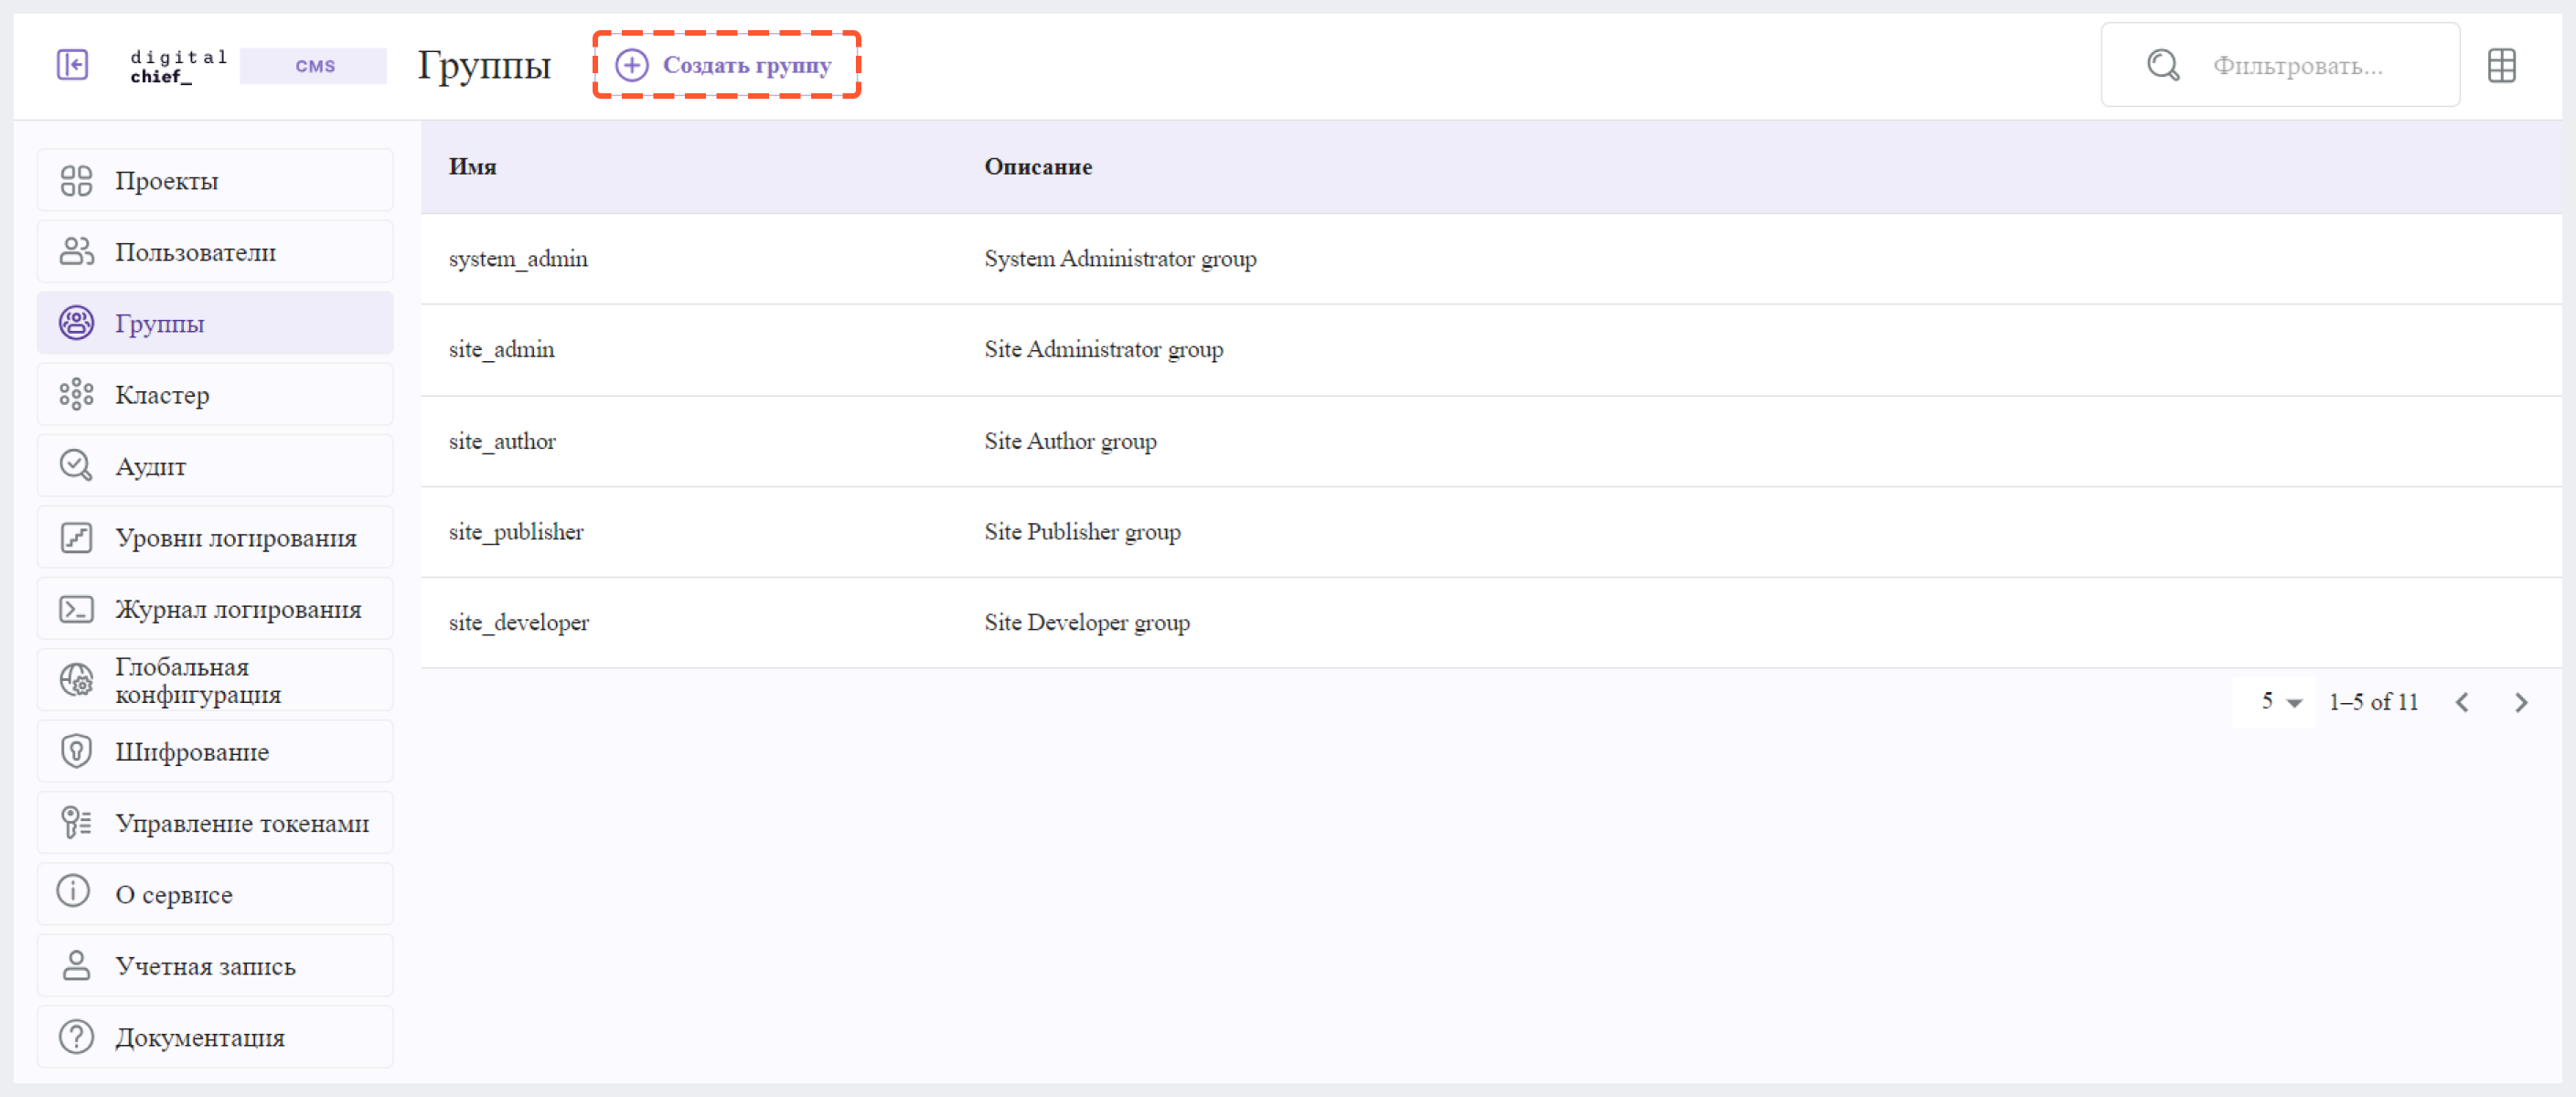Click the Глобальная конфигурация globe-gear icon
The width and height of the screenshot is (2576, 1097).
(x=76, y=680)
